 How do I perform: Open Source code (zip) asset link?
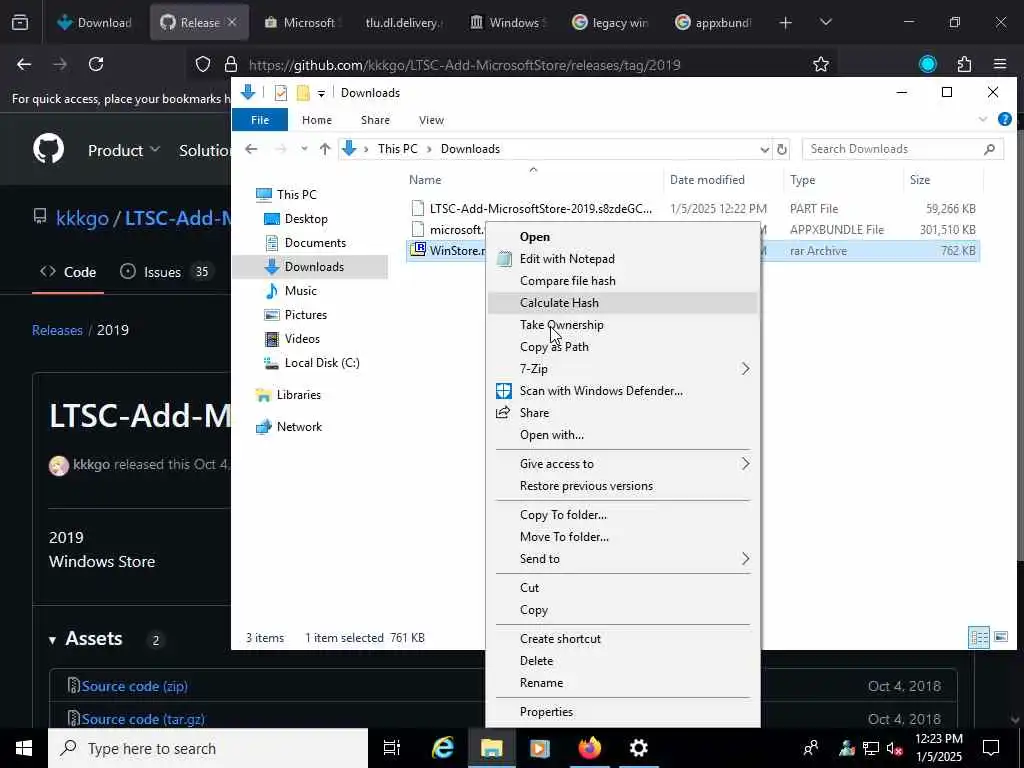135,686
